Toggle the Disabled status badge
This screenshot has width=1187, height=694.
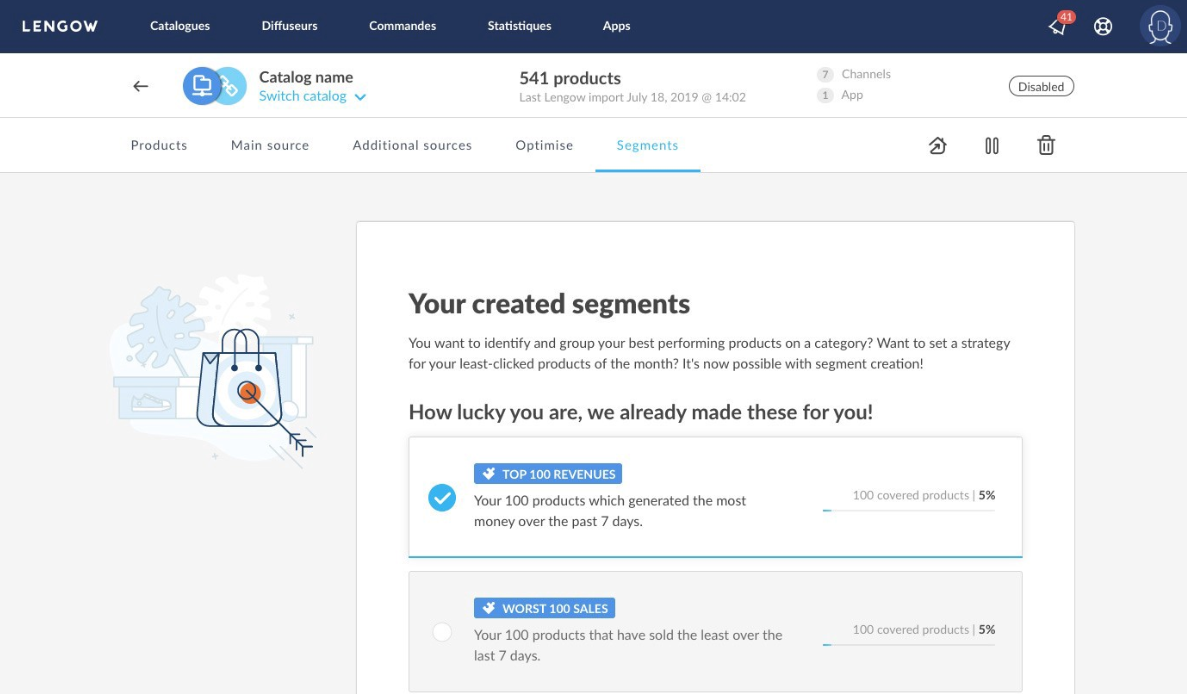pos(1041,87)
